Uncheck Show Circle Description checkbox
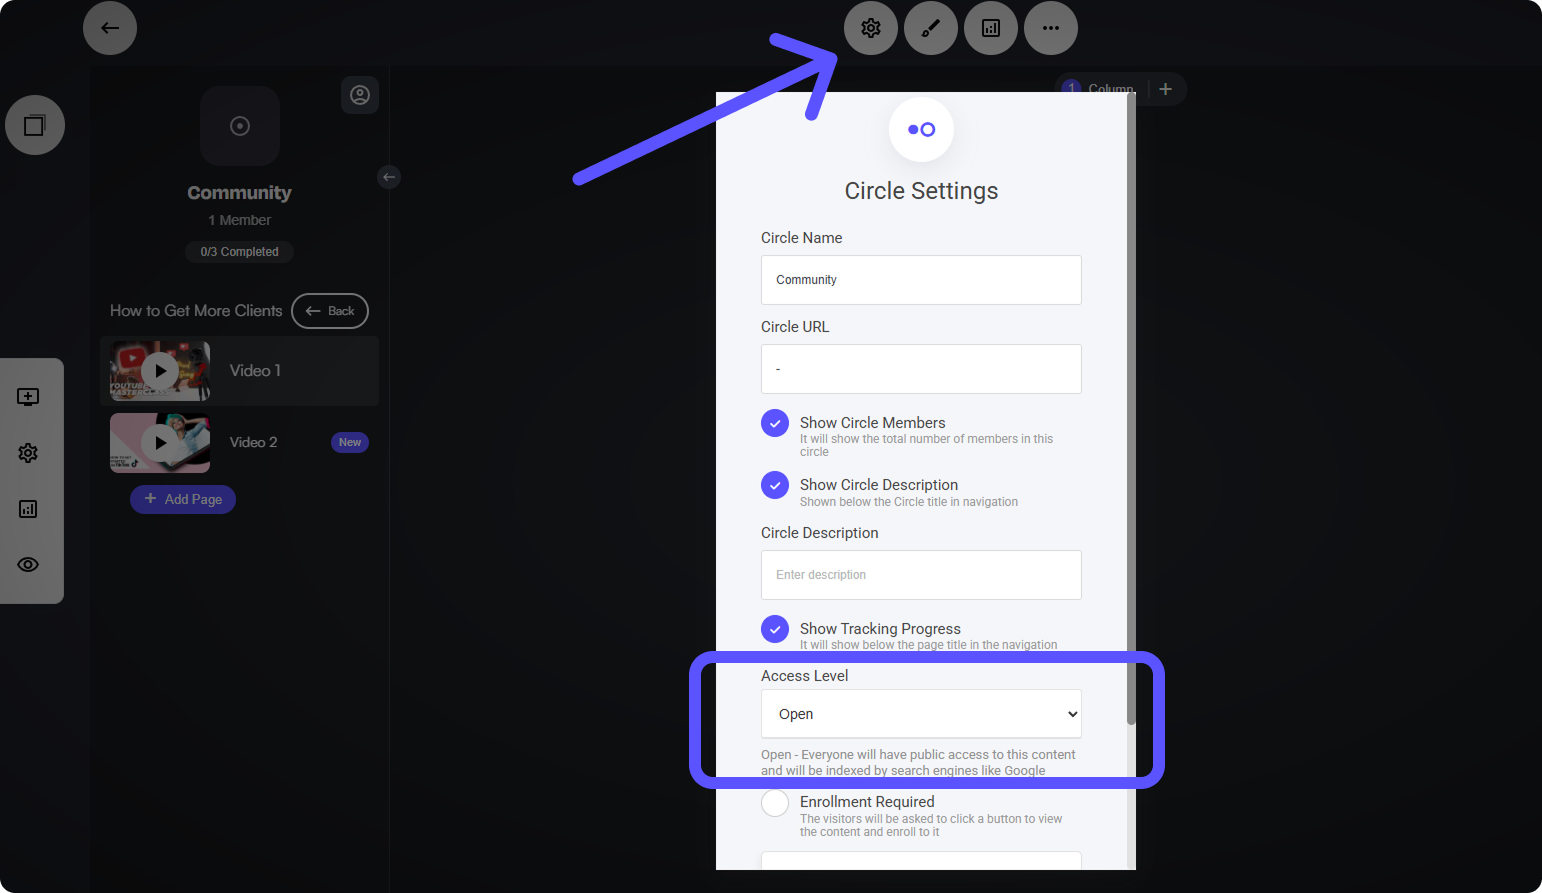 (775, 485)
